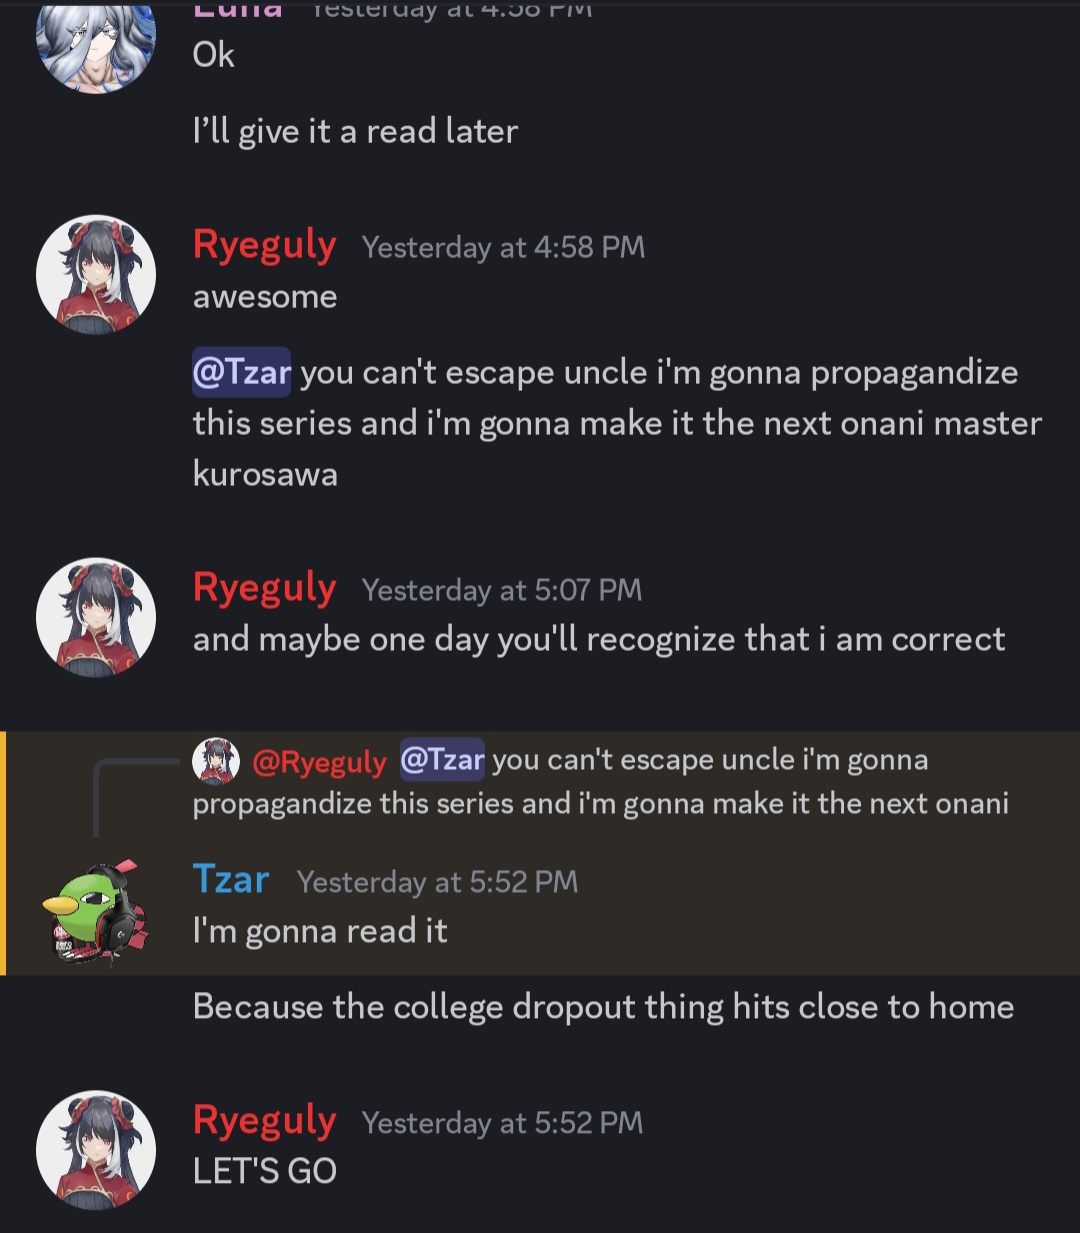This screenshot has height=1233, width=1080.
Task: Click Ryeguly's username above "LET'S GO"
Action: coord(265,1121)
